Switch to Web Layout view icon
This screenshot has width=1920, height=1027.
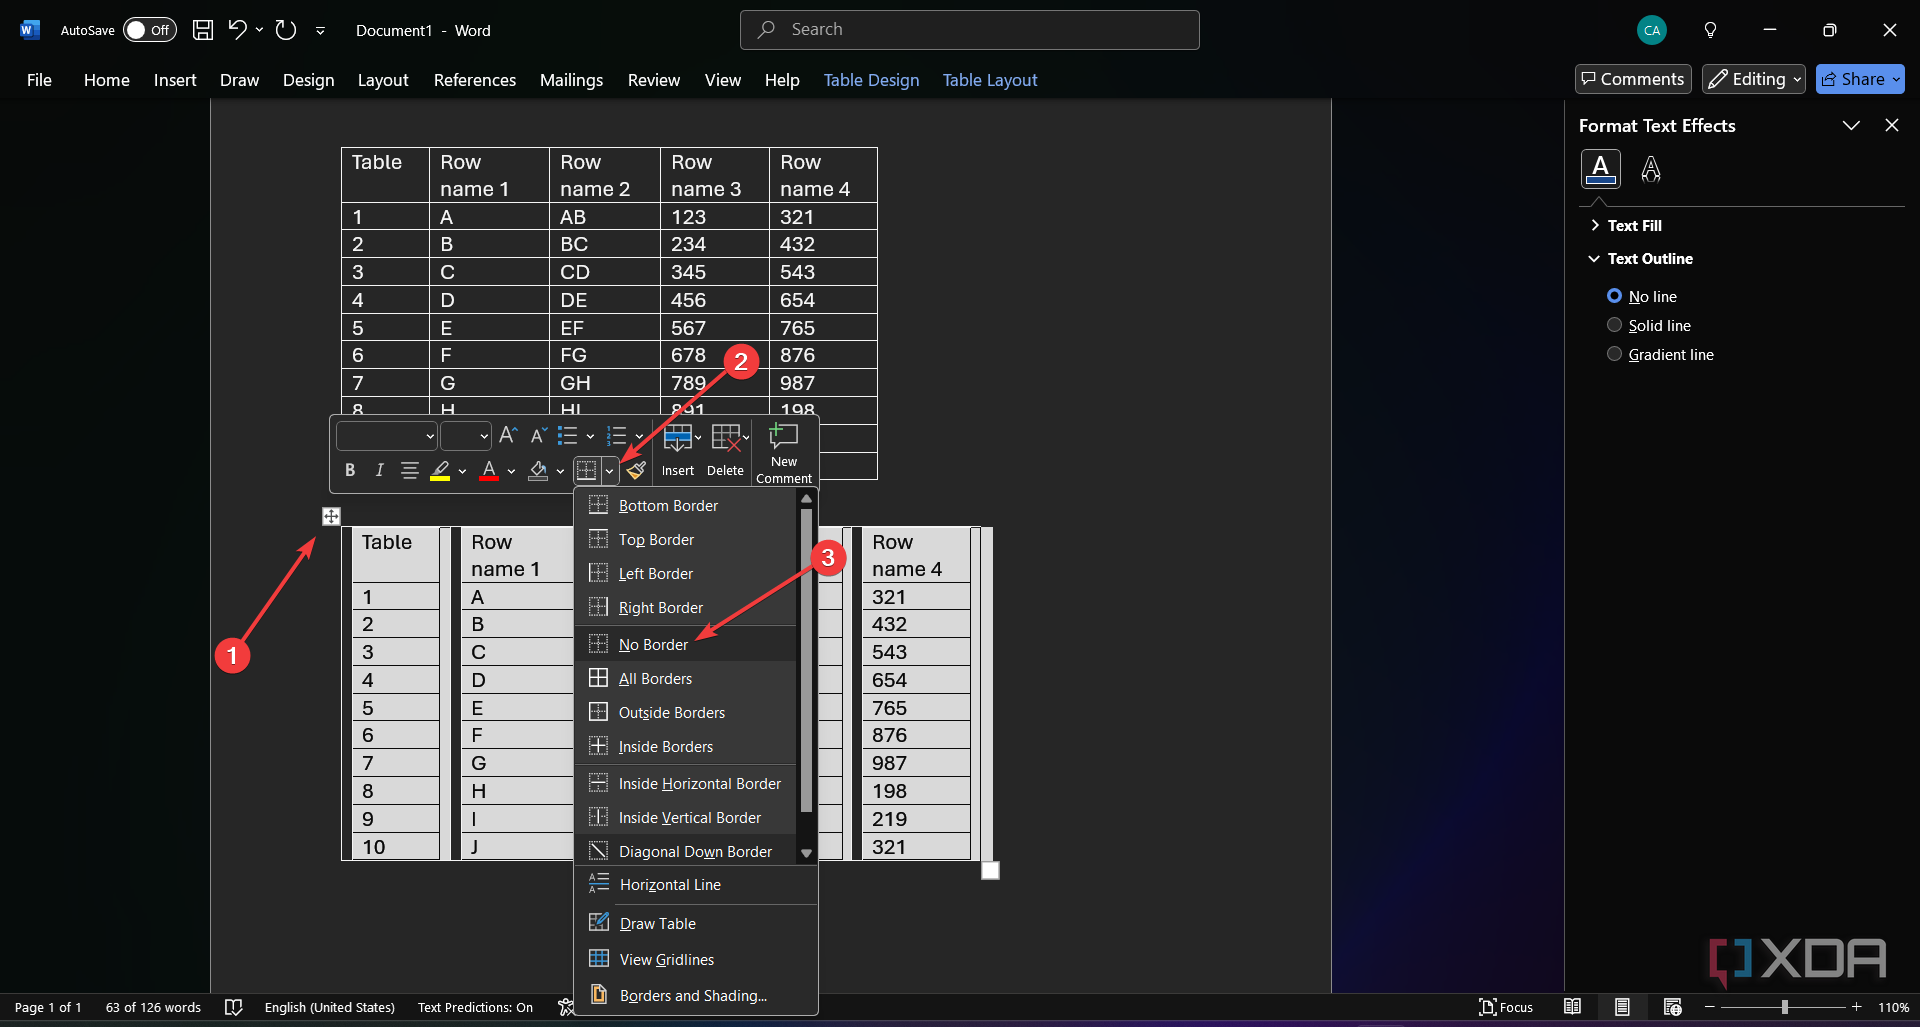[1672, 1007]
